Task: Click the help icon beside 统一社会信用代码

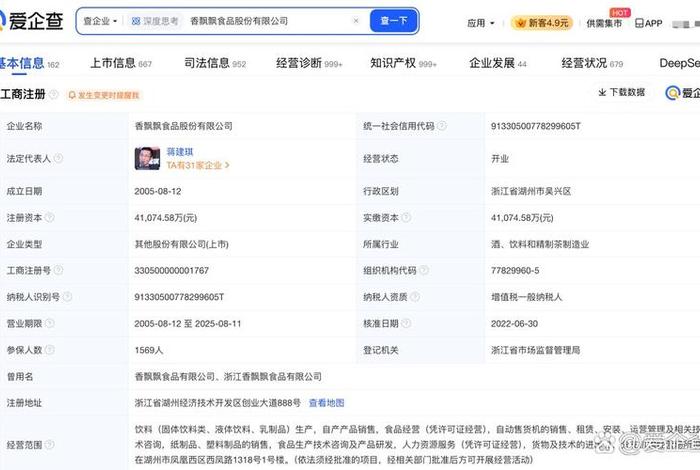Action: pyautogui.click(x=442, y=126)
